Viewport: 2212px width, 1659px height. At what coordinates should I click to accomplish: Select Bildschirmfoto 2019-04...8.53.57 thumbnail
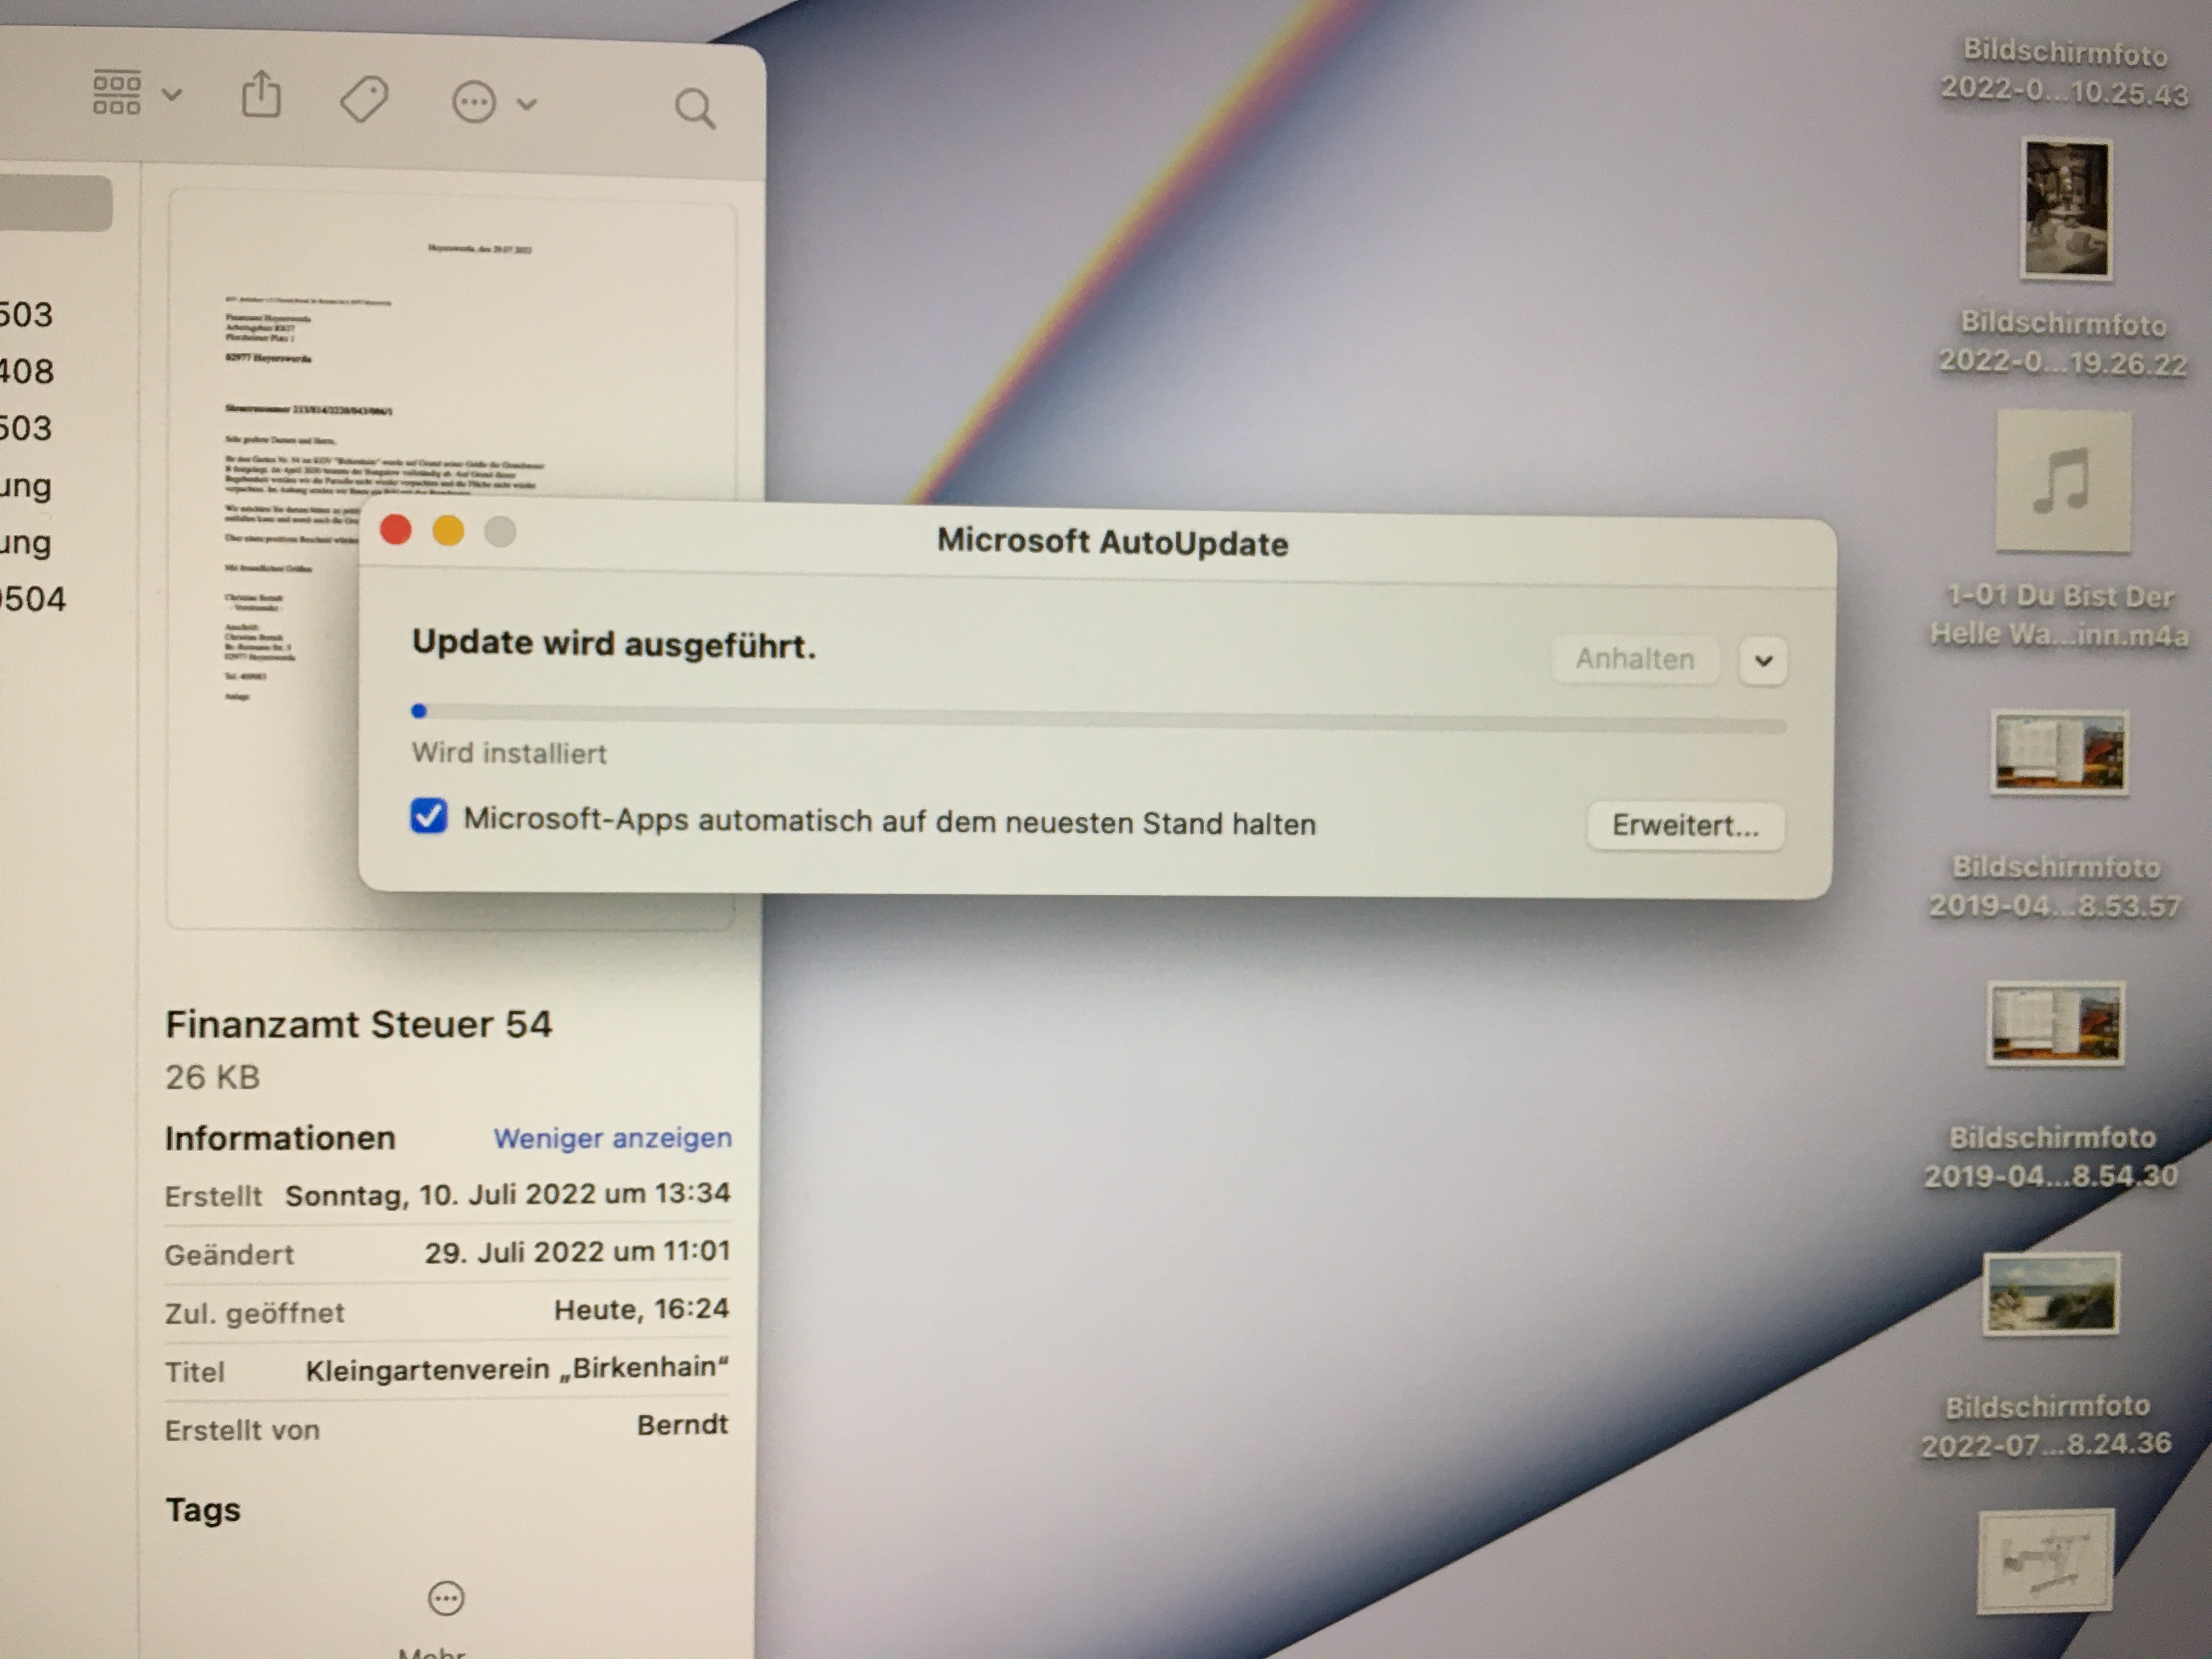[x=2059, y=752]
